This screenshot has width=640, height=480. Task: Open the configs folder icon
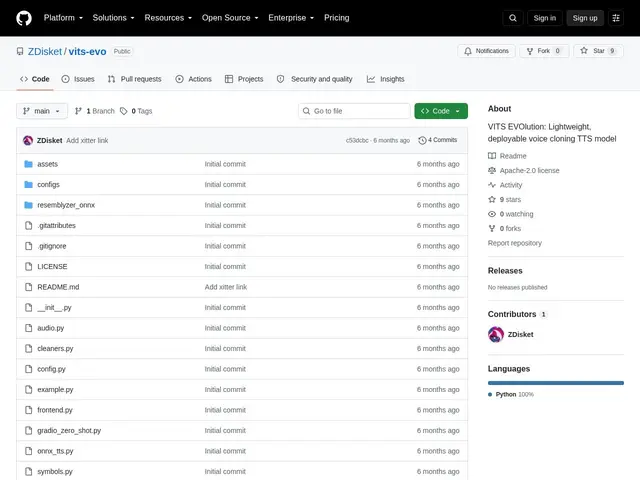(x=28, y=184)
